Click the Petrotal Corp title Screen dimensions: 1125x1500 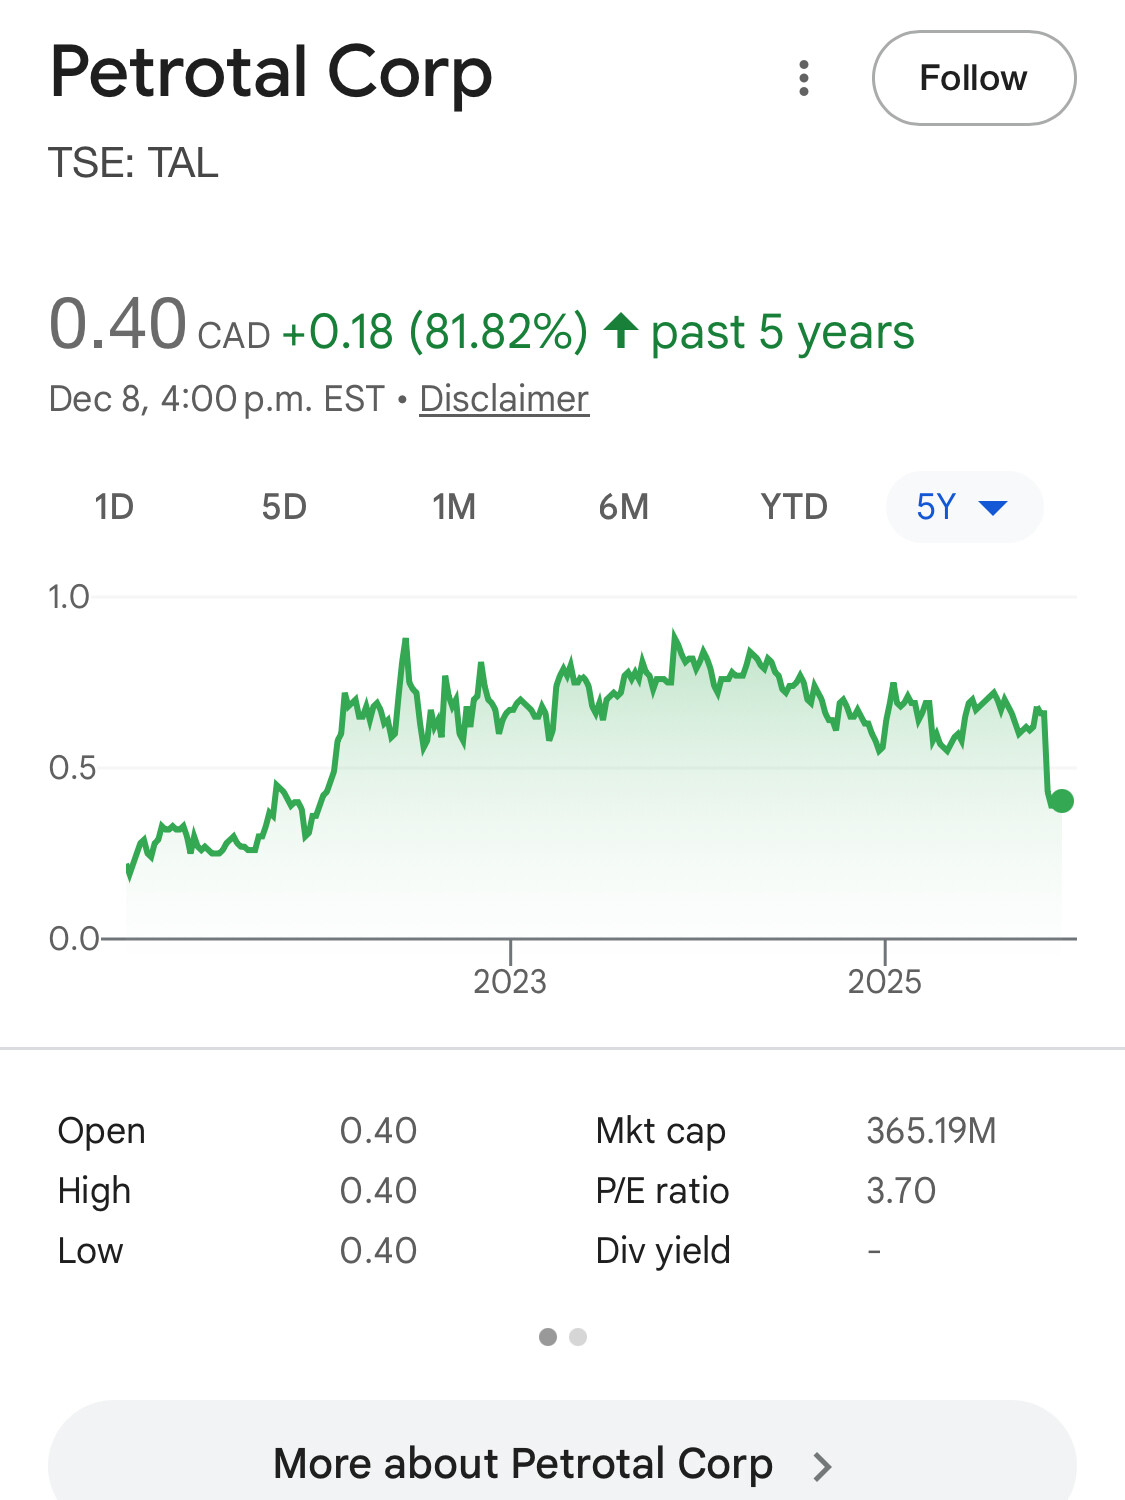[271, 73]
